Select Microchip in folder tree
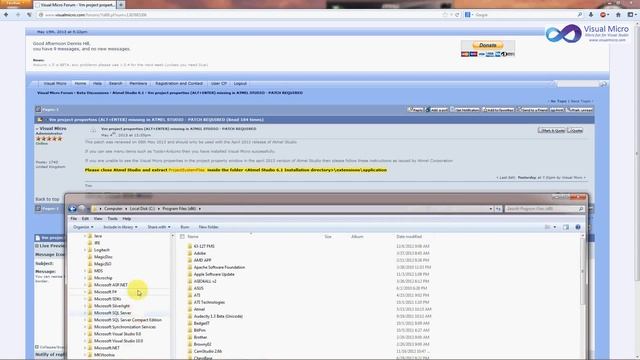This screenshot has width=640, height=360. tap(103, 278)
